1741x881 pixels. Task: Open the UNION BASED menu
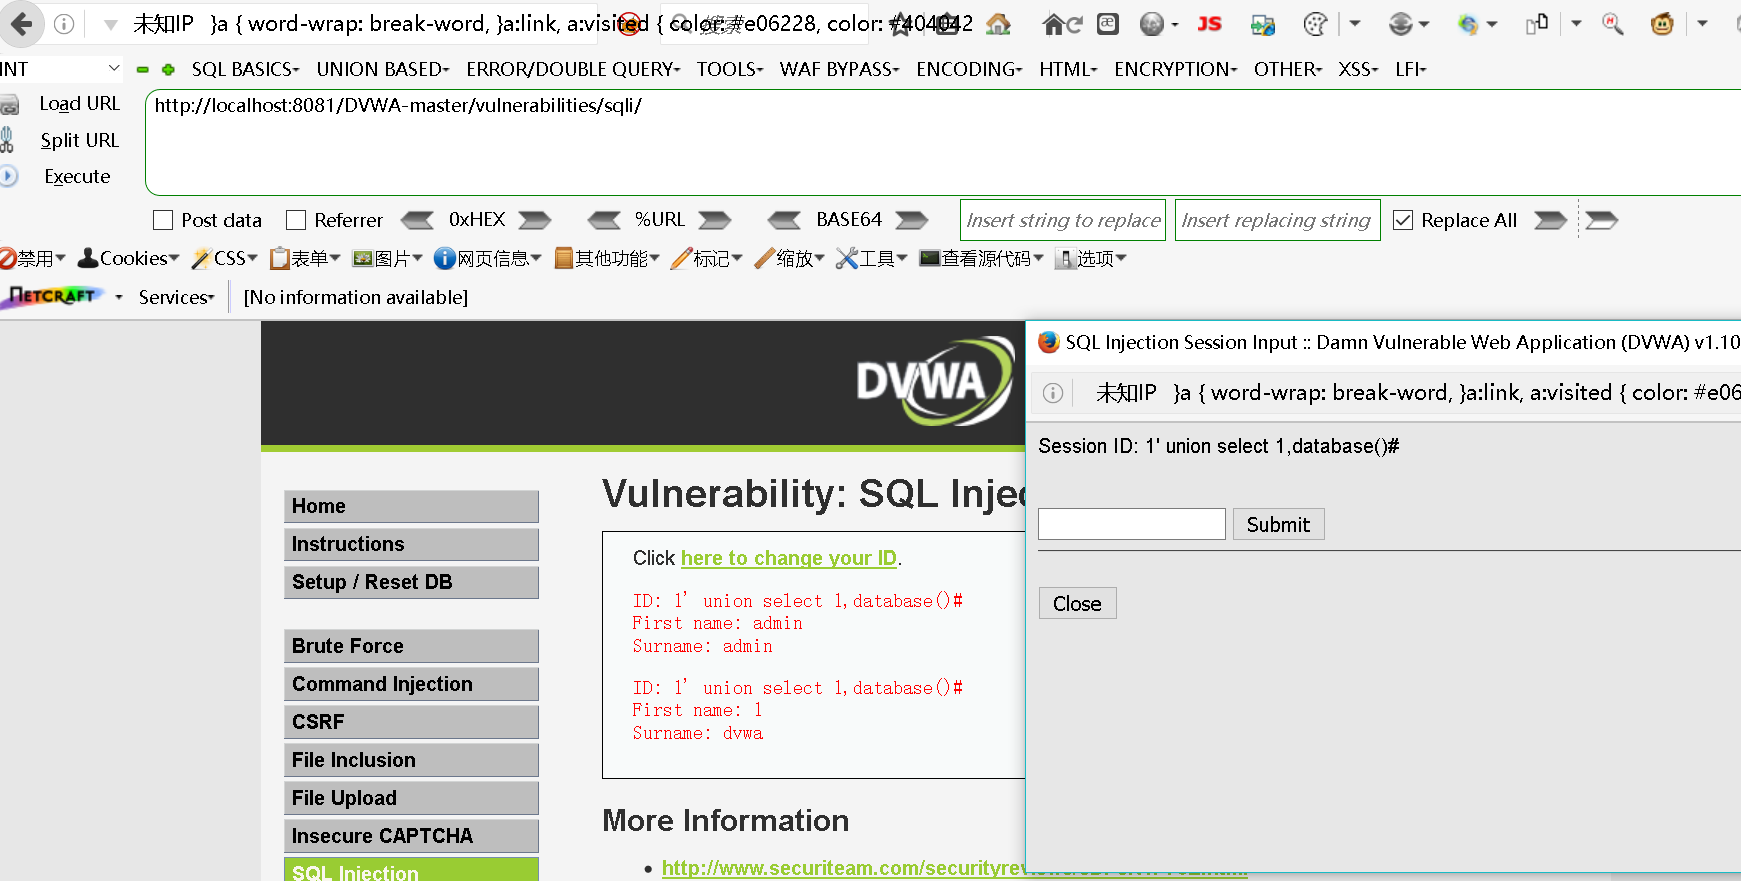tap(383, 69)
